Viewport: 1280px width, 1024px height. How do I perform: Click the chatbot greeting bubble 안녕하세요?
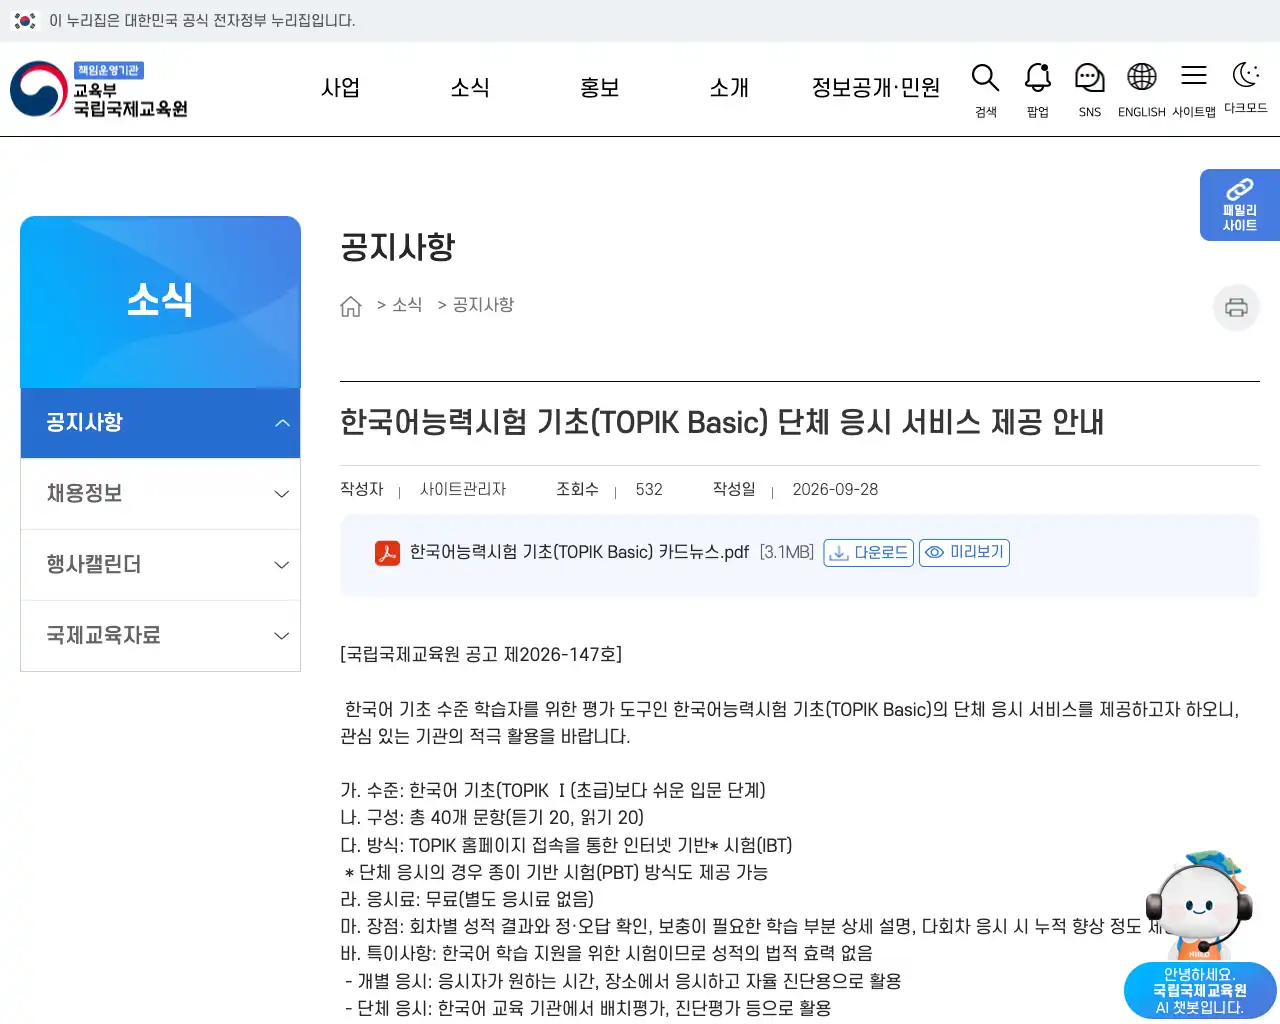coord(1200,991)
